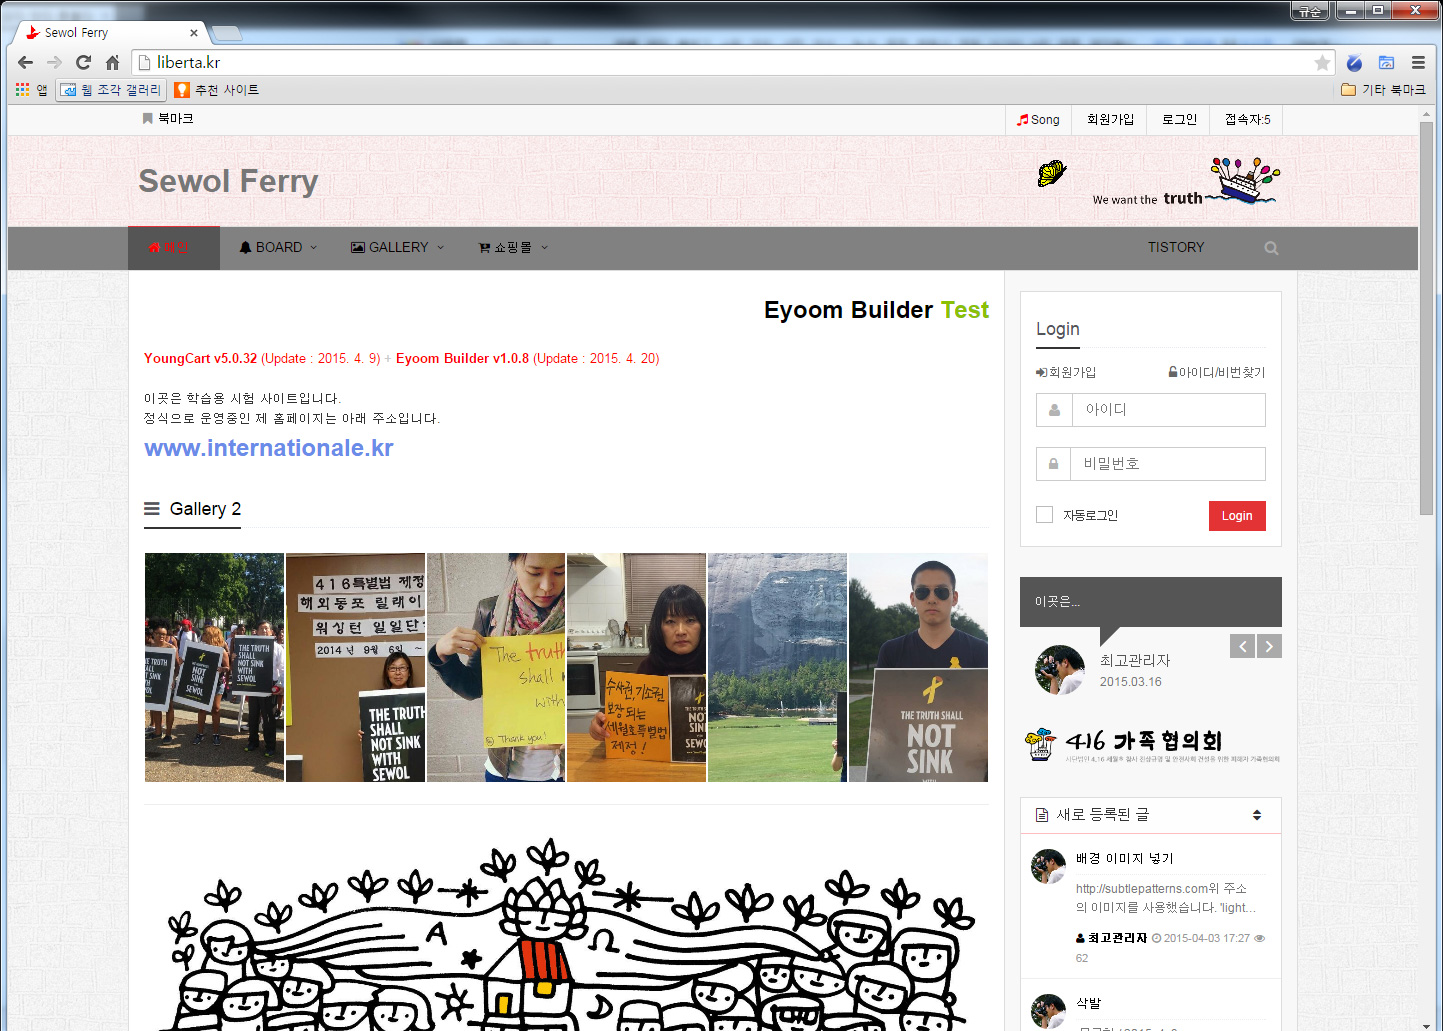Click the Gallery 2 list icon
Viewport: 1443px width, 1031px height.
pos(152,509)
